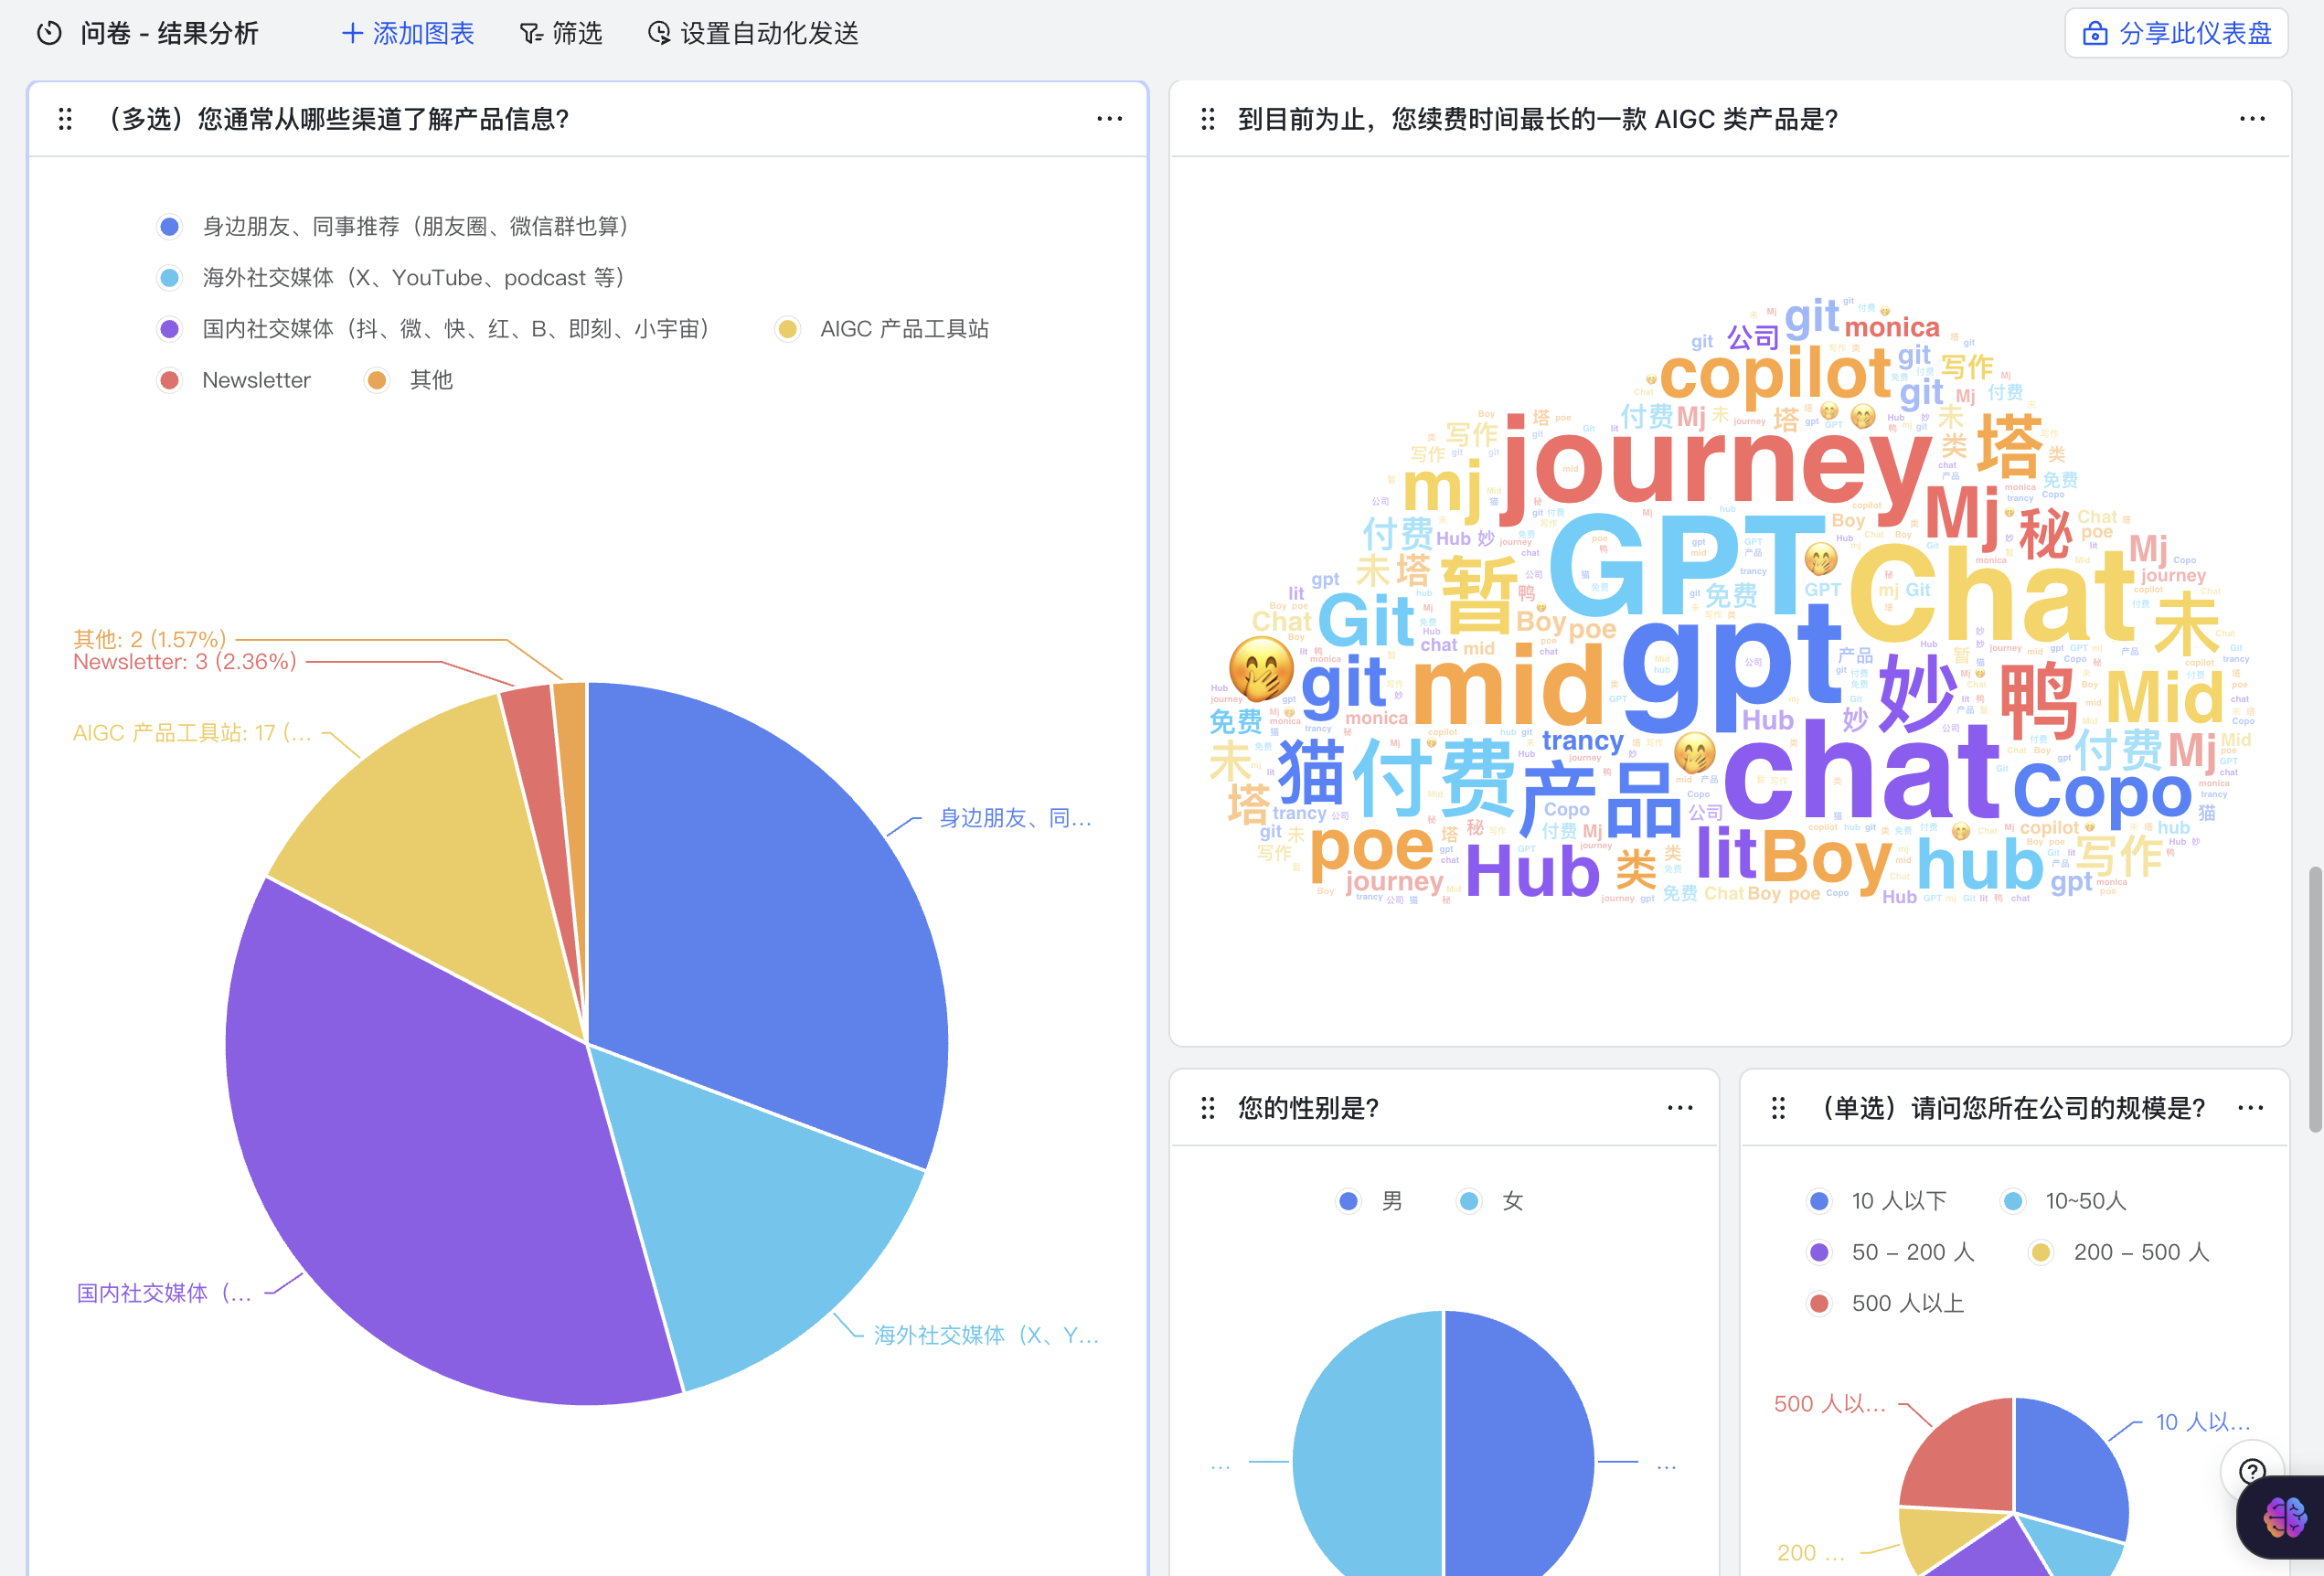Toggle legend item 10 人以下
Screen dimensions: 2324x1576
point(1878,1201)
